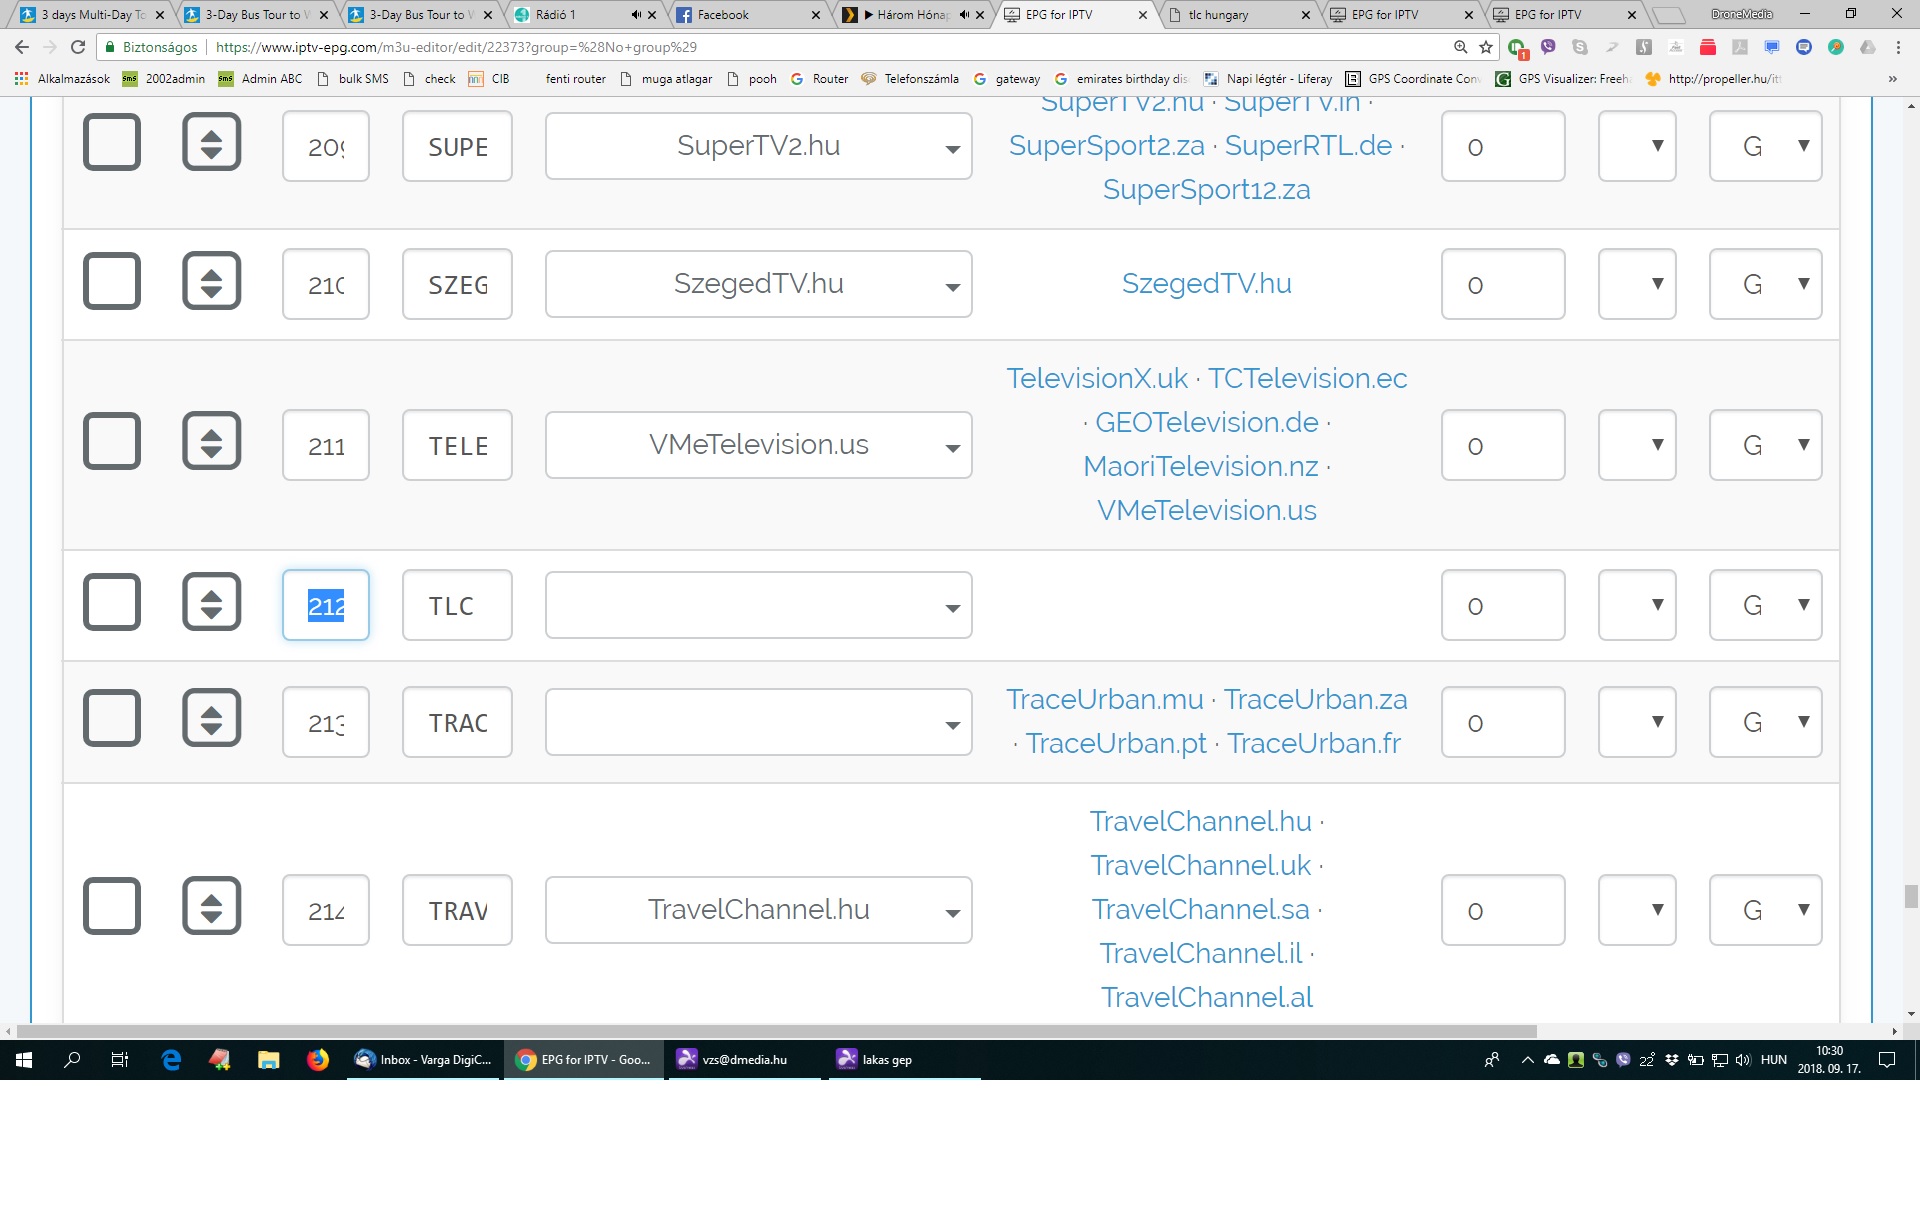The height and width of the screenshot is (1224, 1920).
Task: Tick the checkbox in the TRAC row
Action: [111, 719]
